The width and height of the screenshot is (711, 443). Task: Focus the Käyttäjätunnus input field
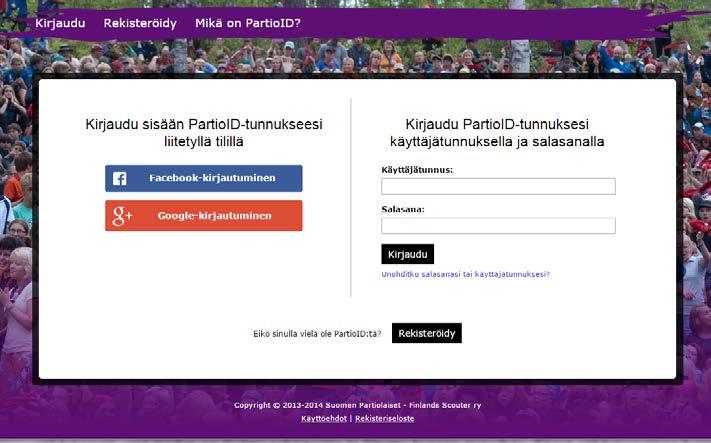click(x=498, y=186)
